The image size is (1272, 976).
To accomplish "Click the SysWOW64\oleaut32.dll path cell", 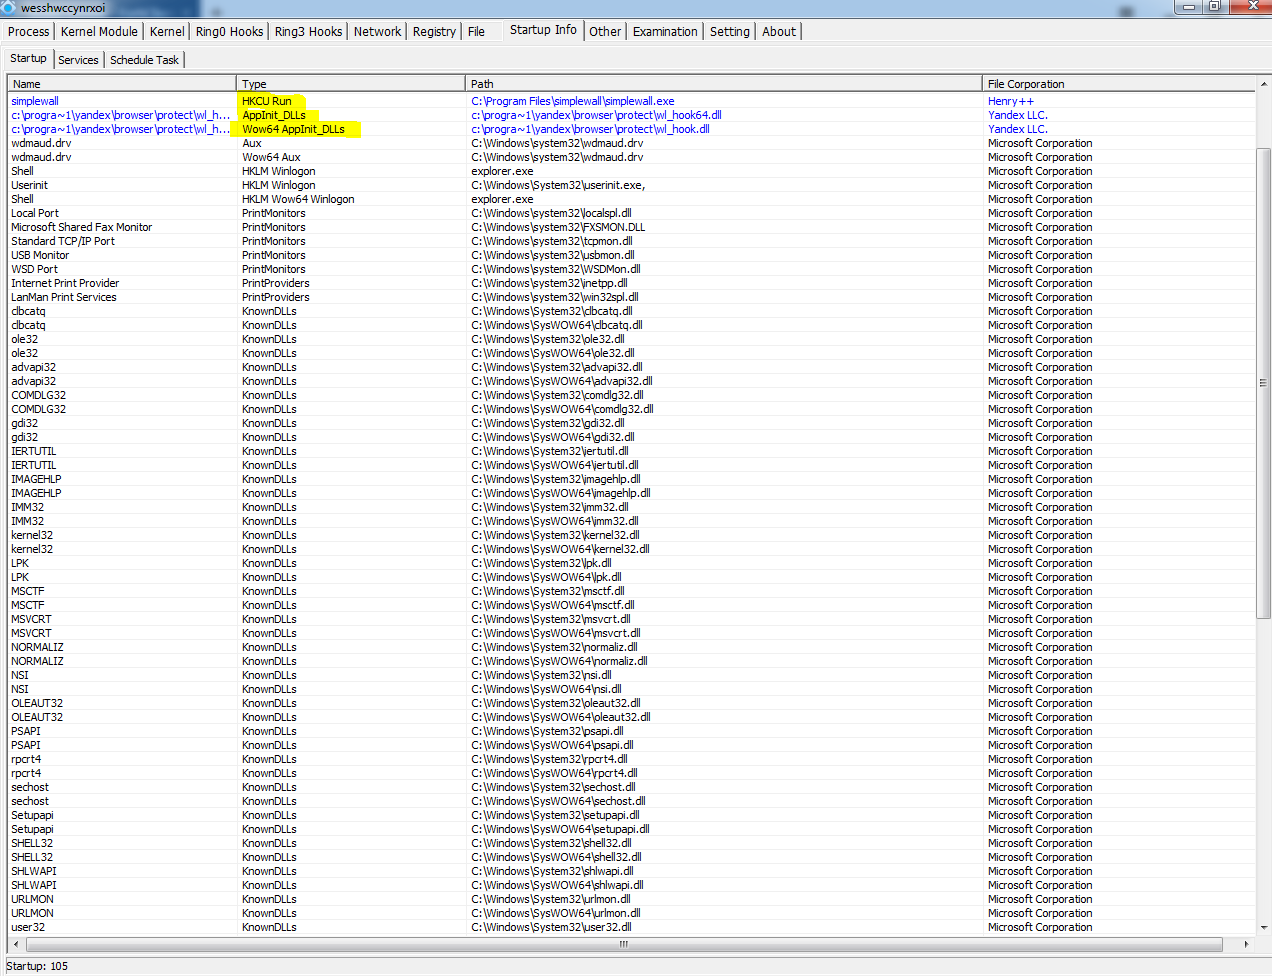I will [x=561, y=717].
